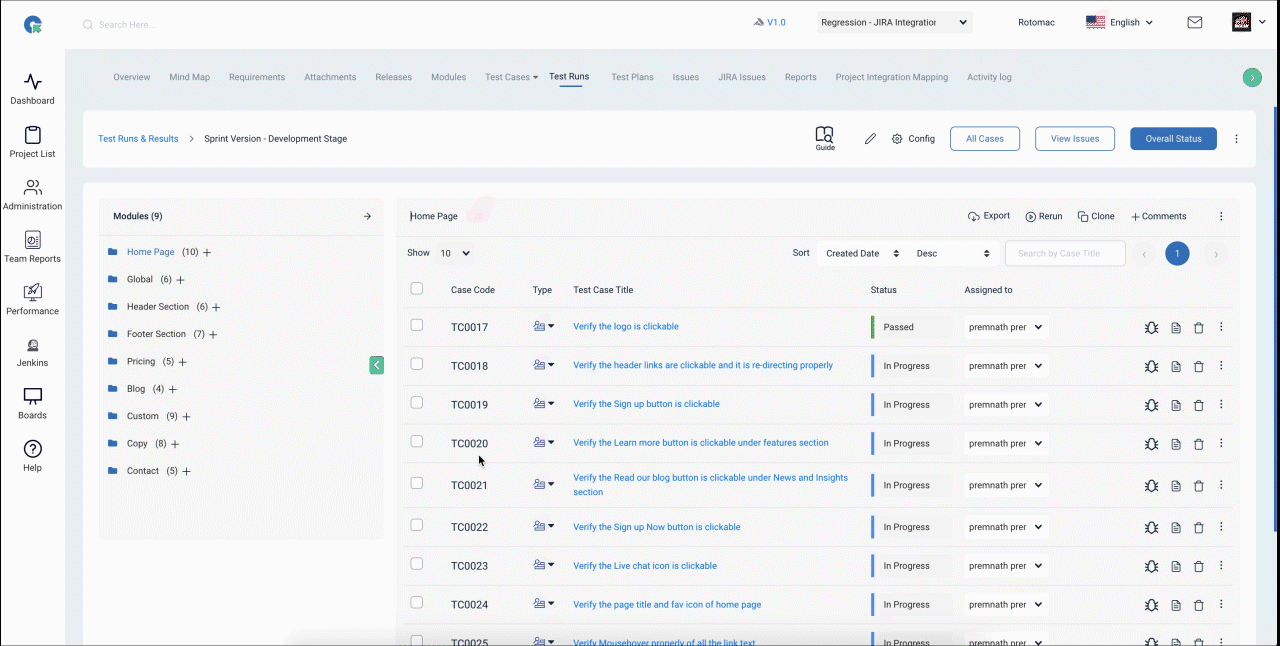Open the 'Verify the logo is clickable' link
This screenshot has height=646, width=1280.
[626, 327]
